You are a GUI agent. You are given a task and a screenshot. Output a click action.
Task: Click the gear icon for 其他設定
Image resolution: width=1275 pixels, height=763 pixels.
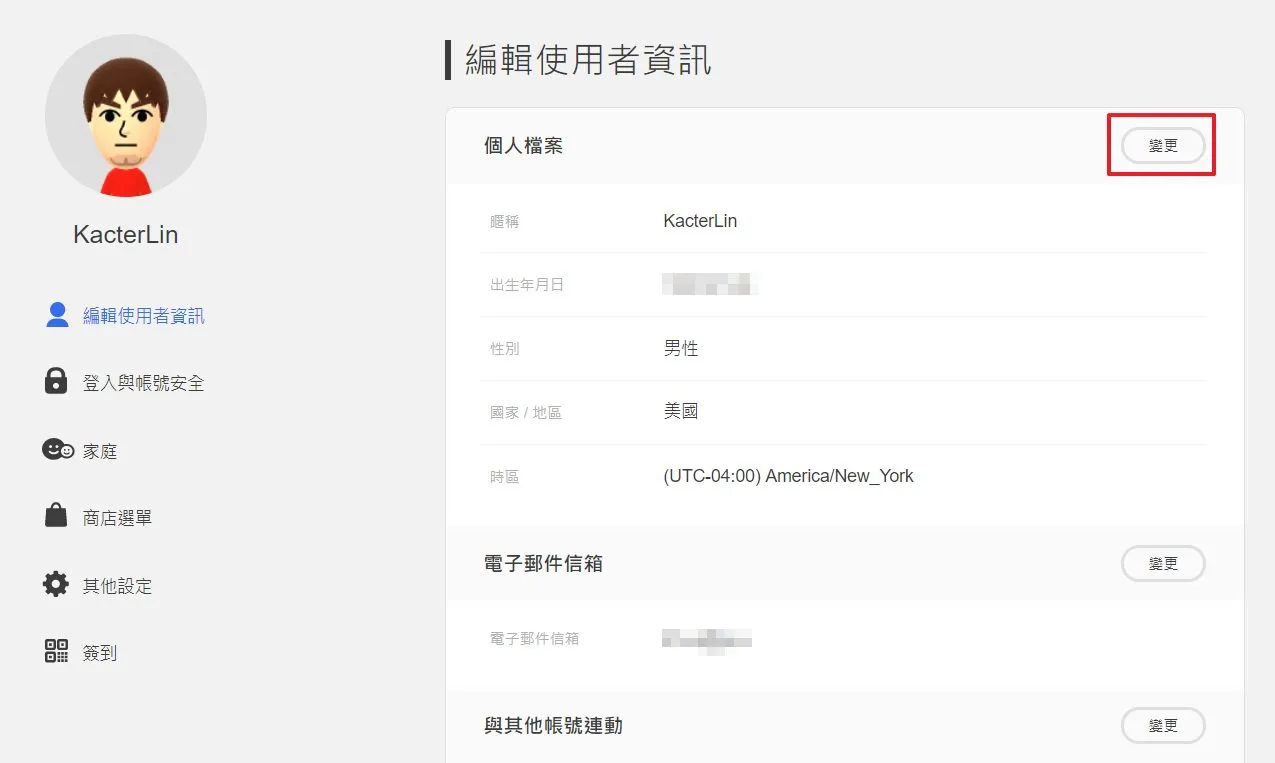[x=56, y=584]
